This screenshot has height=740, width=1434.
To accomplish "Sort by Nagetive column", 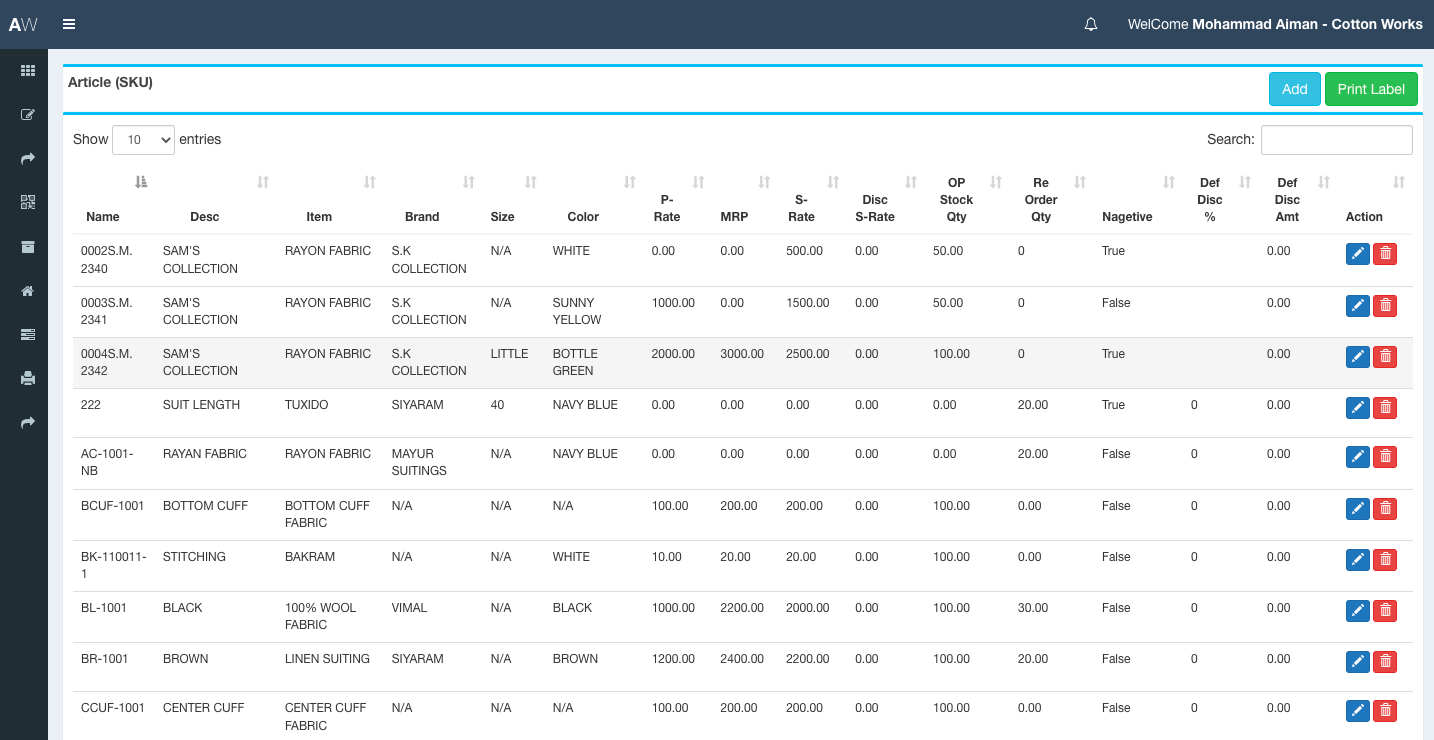I will tap(1138, 199).
